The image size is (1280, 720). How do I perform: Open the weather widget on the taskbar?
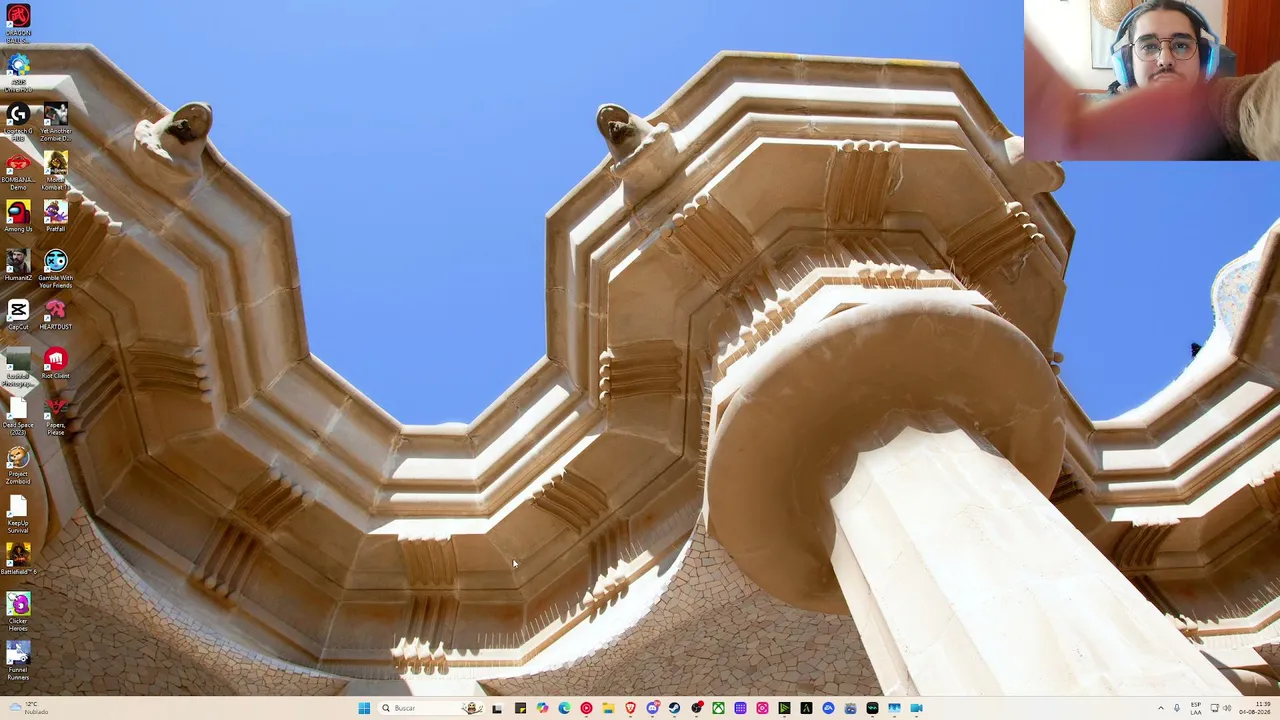[27, 708]
